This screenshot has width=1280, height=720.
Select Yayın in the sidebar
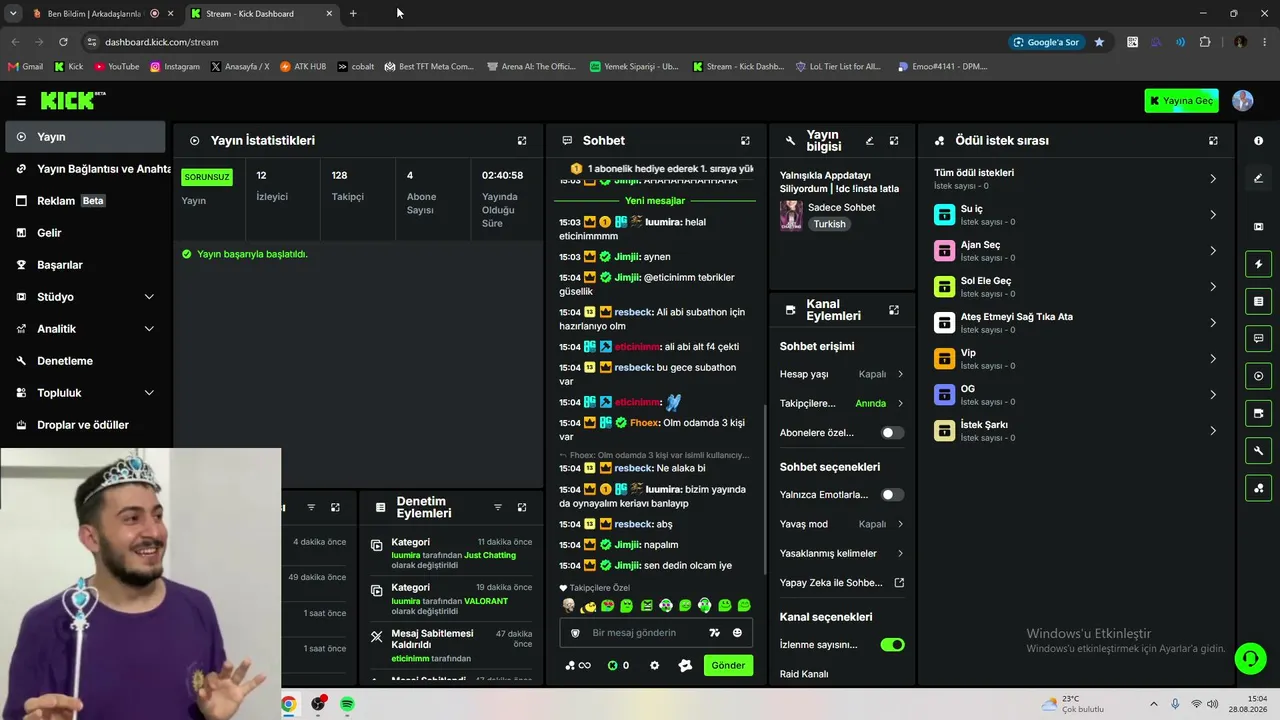[x=85, y=137]
